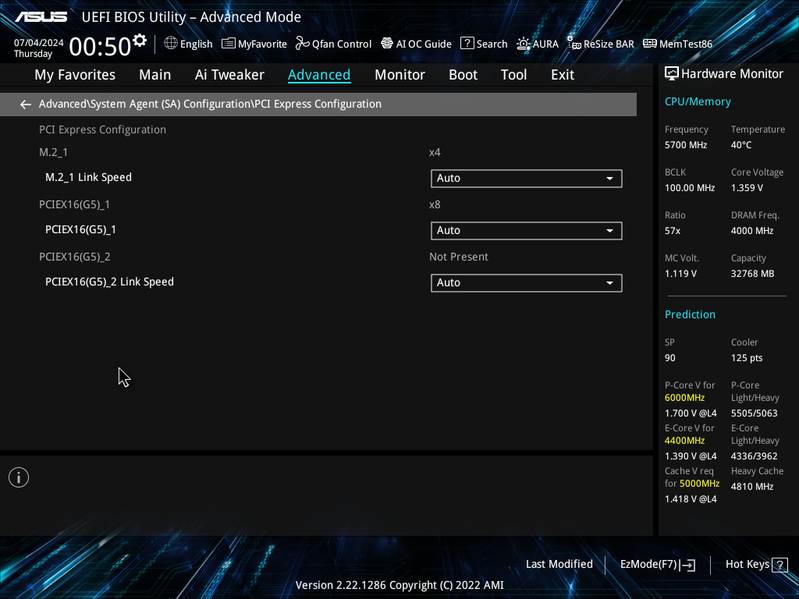Click the breadcrumb path text

(210, 104)
